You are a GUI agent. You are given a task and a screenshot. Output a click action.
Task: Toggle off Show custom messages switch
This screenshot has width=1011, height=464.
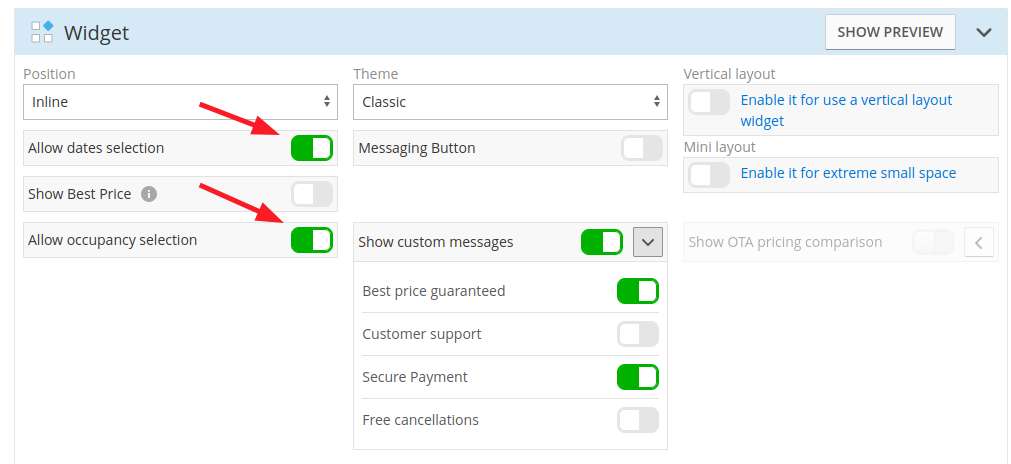[602, 242]
